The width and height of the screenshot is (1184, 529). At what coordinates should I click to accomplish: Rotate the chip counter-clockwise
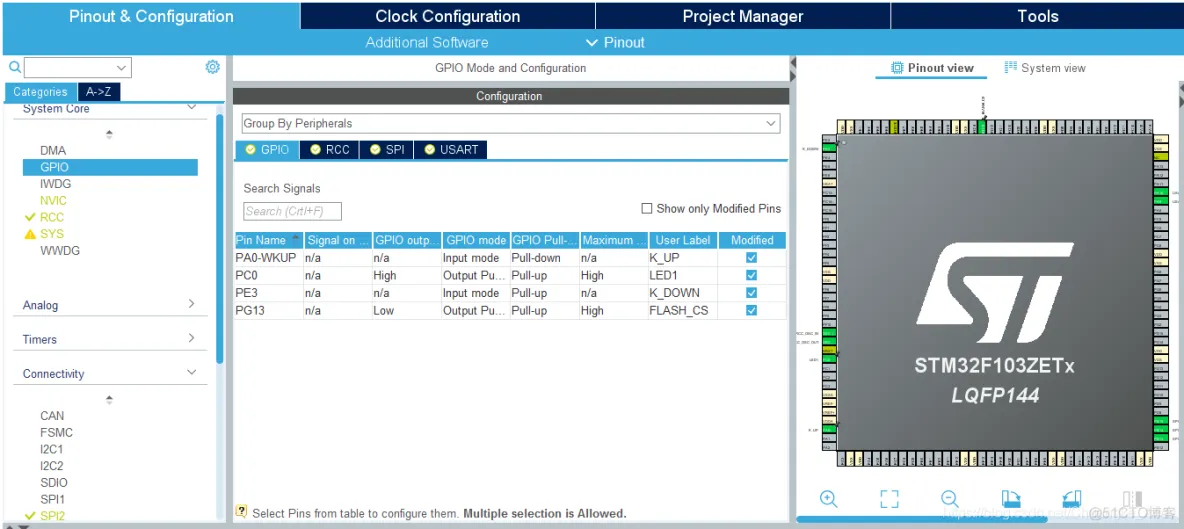[1071, 499]
